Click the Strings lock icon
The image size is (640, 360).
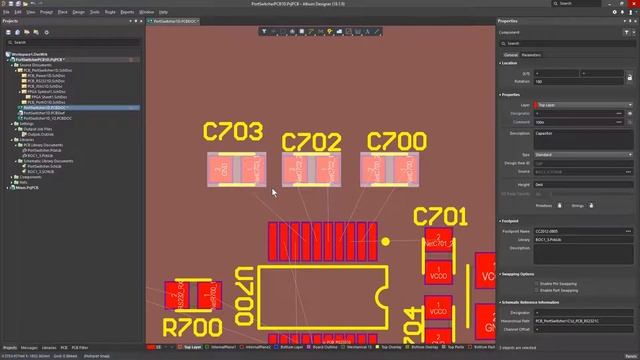[x=591, y=206]
